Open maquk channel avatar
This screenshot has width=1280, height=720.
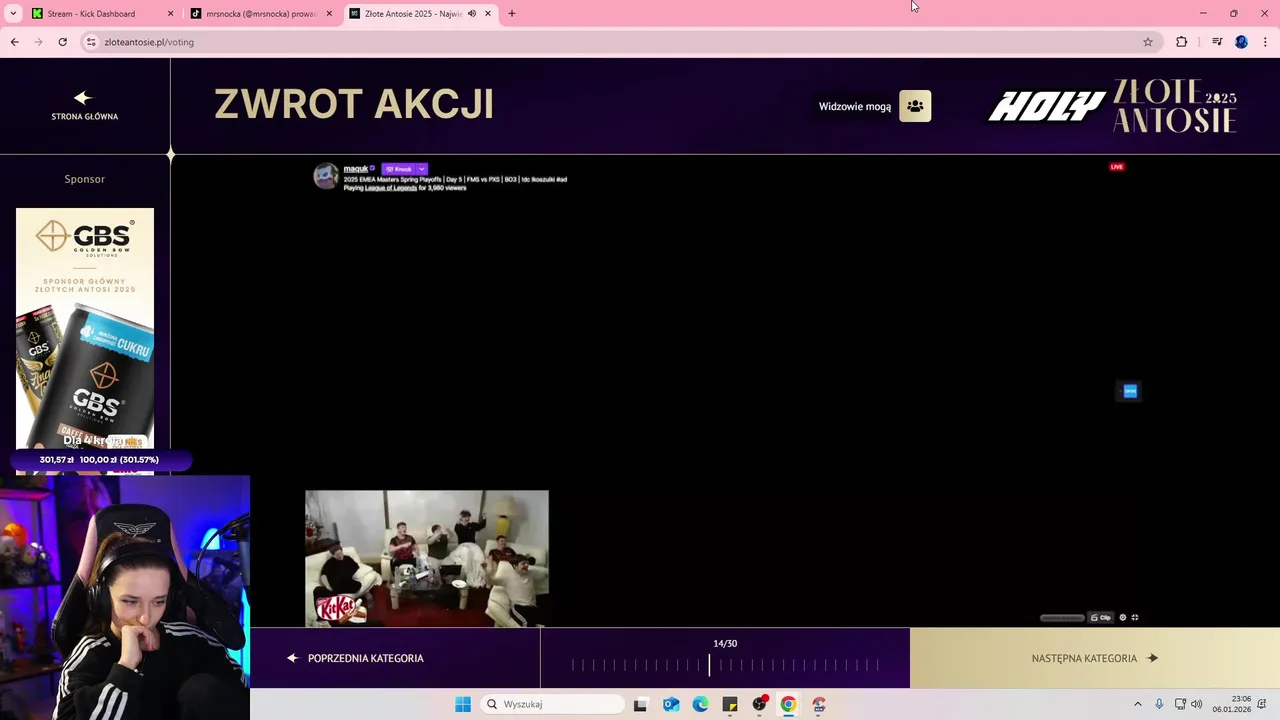326,176
